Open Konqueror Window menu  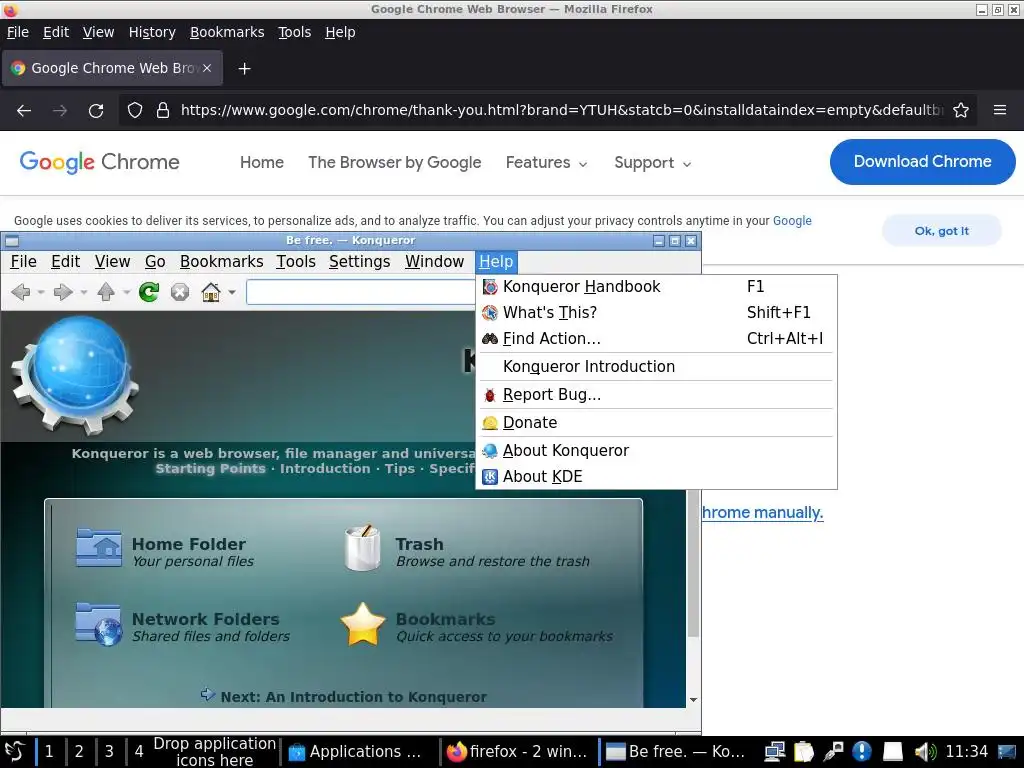click(434, 262)
